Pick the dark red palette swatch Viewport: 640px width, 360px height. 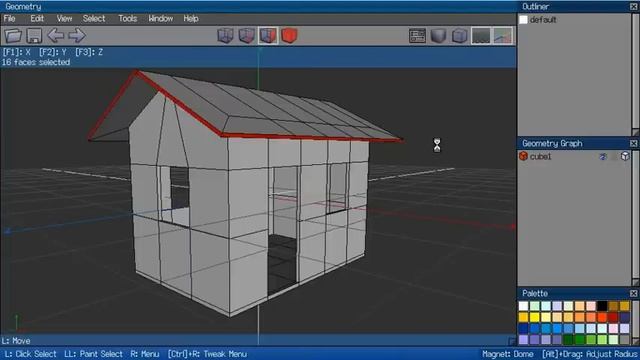pyautogui.click(x=613, y=317)
